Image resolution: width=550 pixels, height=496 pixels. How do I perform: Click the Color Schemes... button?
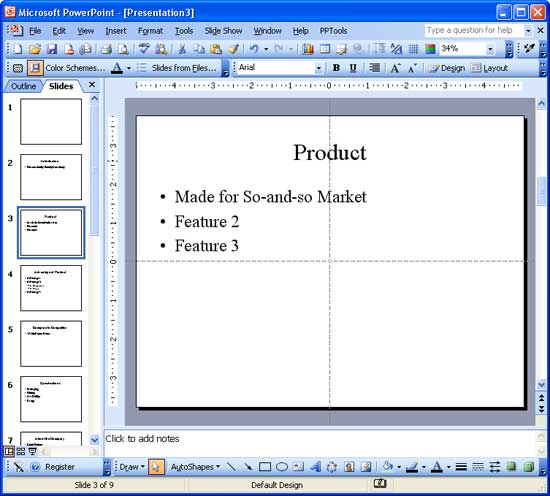tap(75, 68)
